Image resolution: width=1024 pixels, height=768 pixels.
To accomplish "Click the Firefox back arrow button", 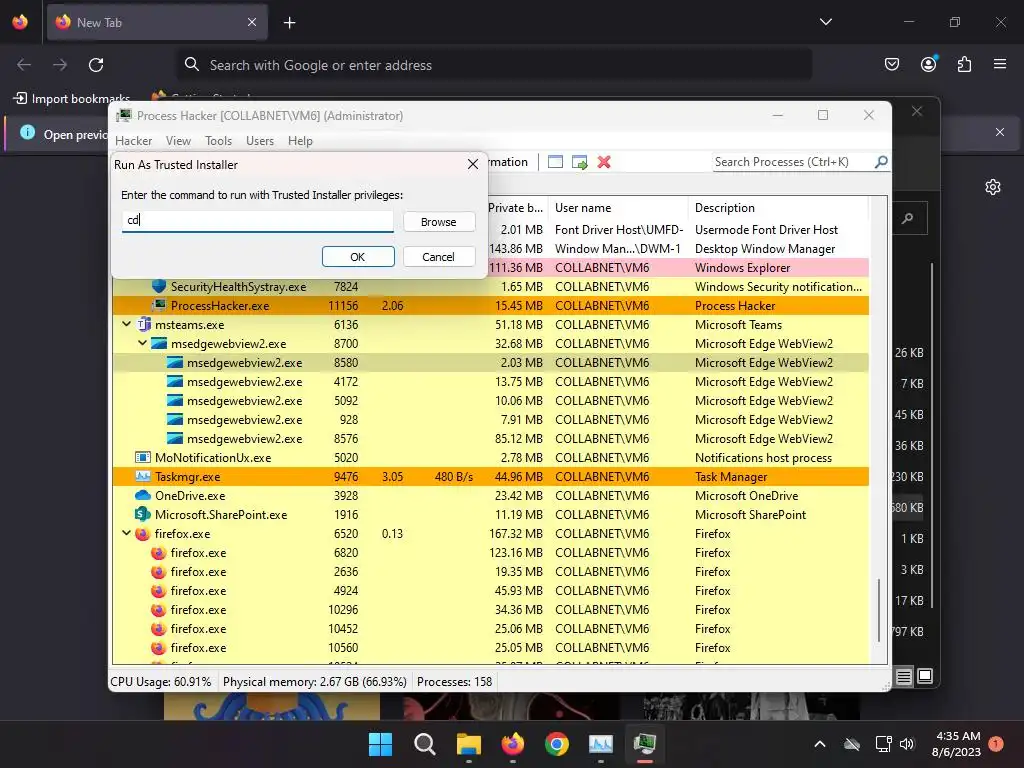I will [24, 65].
